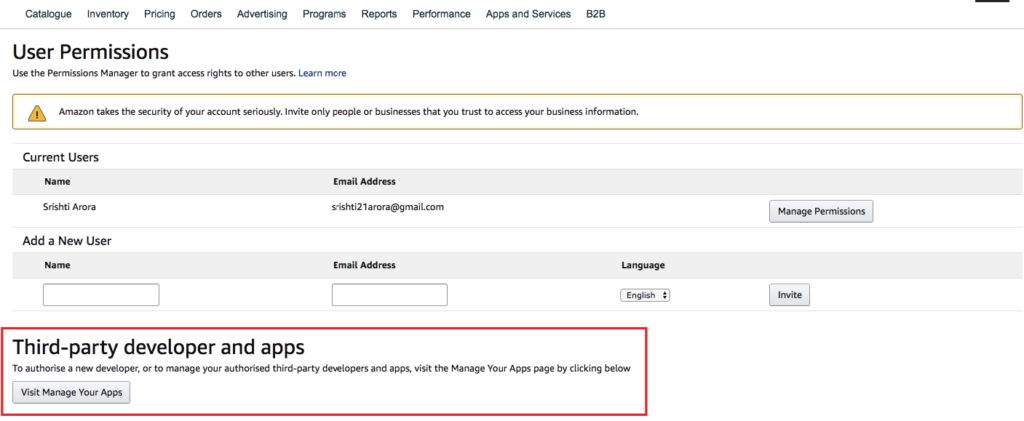This screenshot has width=1024, height=421.
Task: Open the Inventory menu
Action: click(x=108, y=14)
